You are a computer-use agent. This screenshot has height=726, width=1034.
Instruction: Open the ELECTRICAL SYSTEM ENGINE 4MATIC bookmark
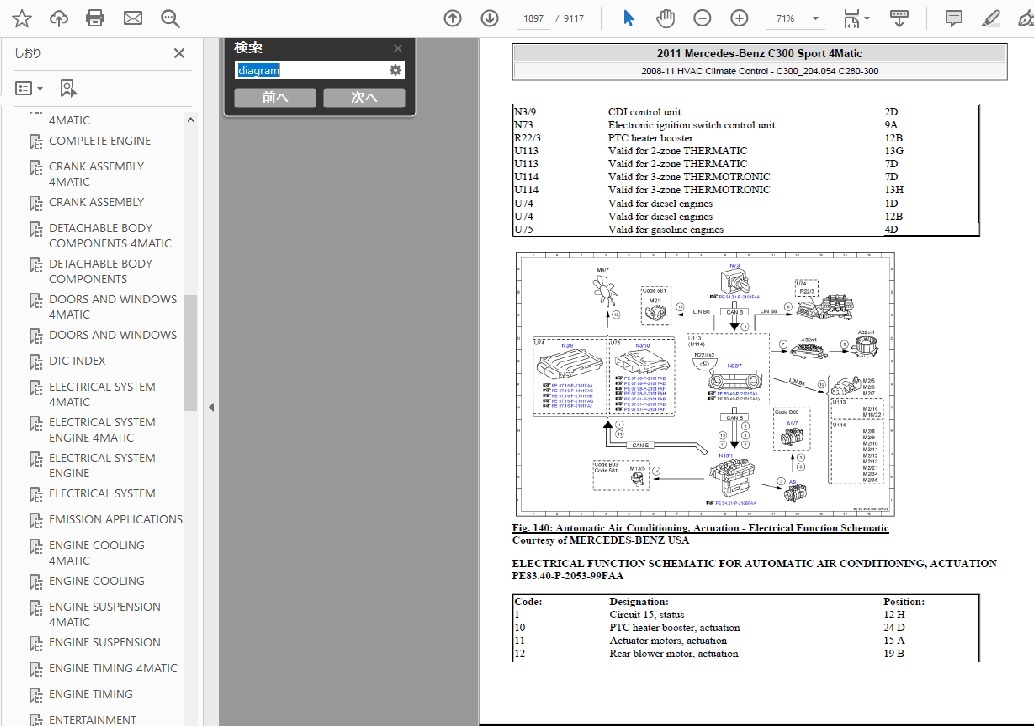tap(102, 430)
